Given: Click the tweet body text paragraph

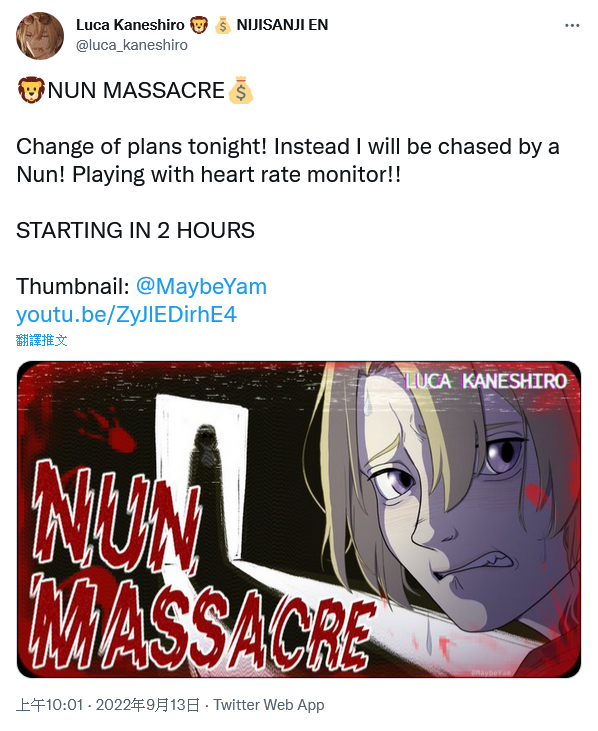Looking at the screenshot, I should [x=288, y=160].
